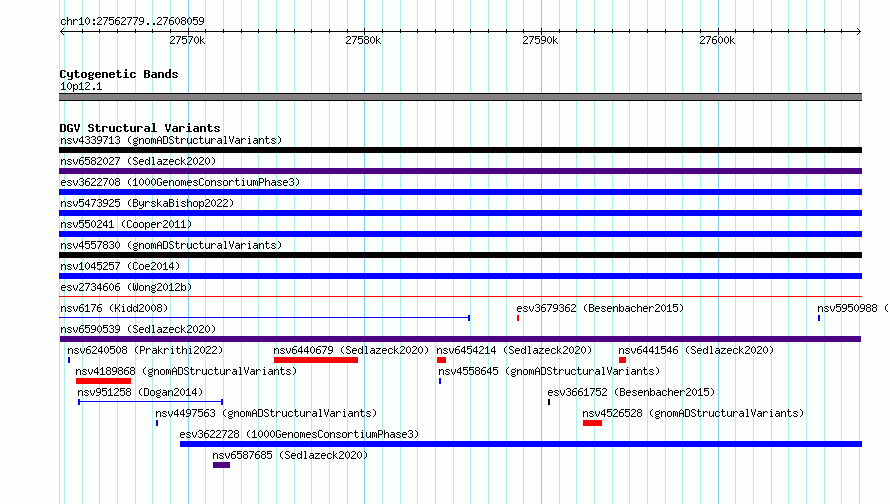Click the nsv6240508 Prakrithi2022 label
This screenshot has height=504, width=890.
pyautogui.click(x=145, y=350)
